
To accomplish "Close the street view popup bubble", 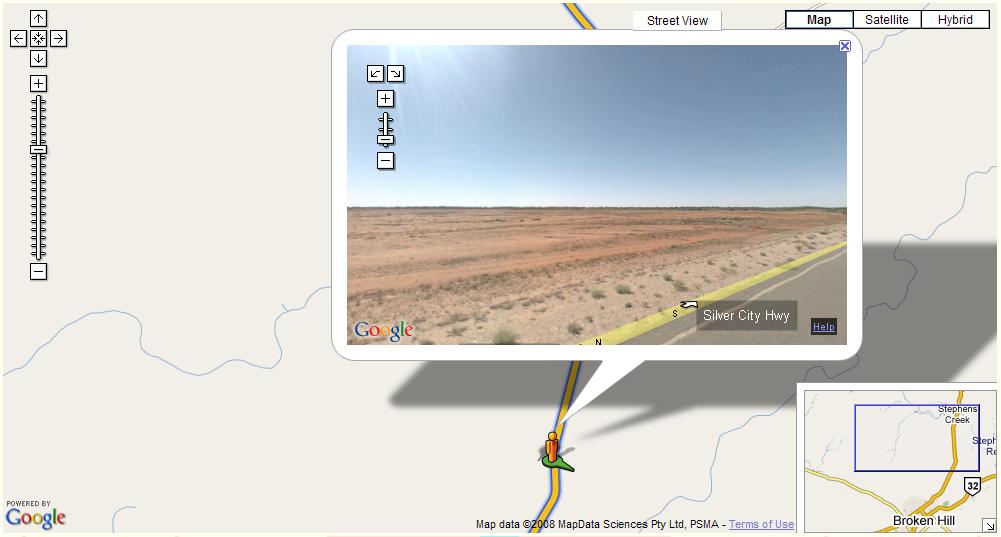I will coord(845,46).
